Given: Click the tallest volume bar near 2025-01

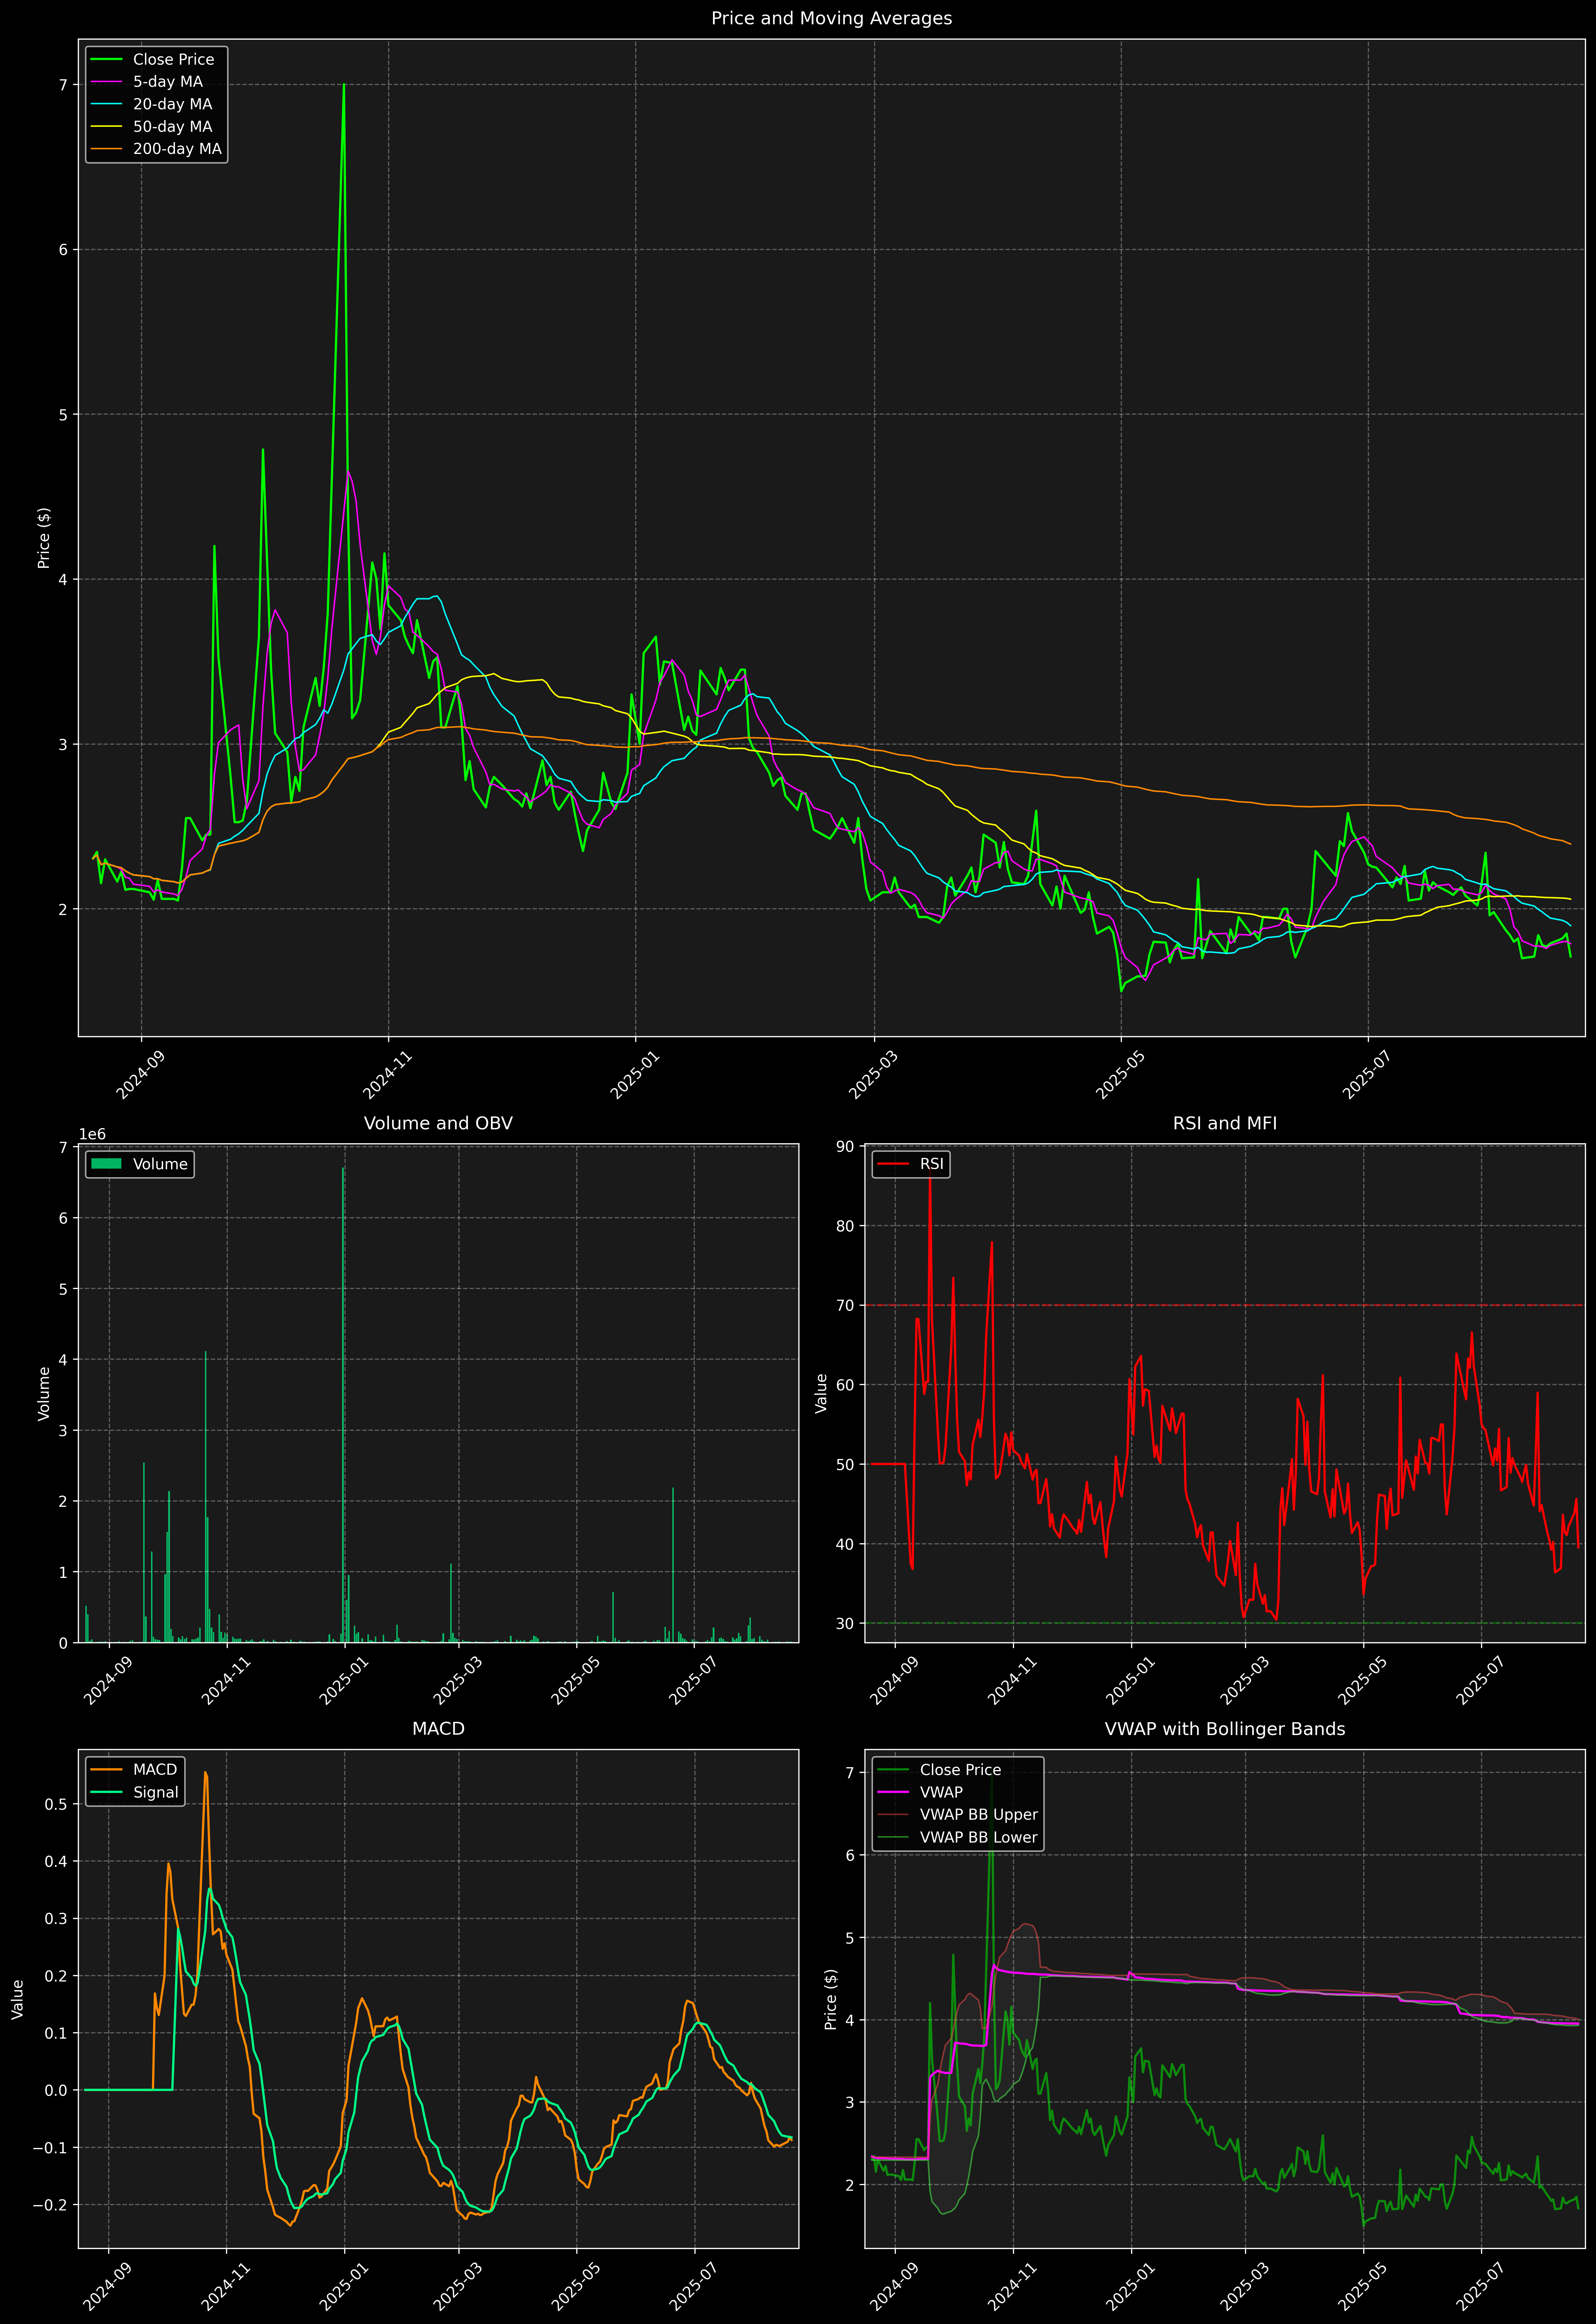Looking at the screenshot, I should 343,1400.
